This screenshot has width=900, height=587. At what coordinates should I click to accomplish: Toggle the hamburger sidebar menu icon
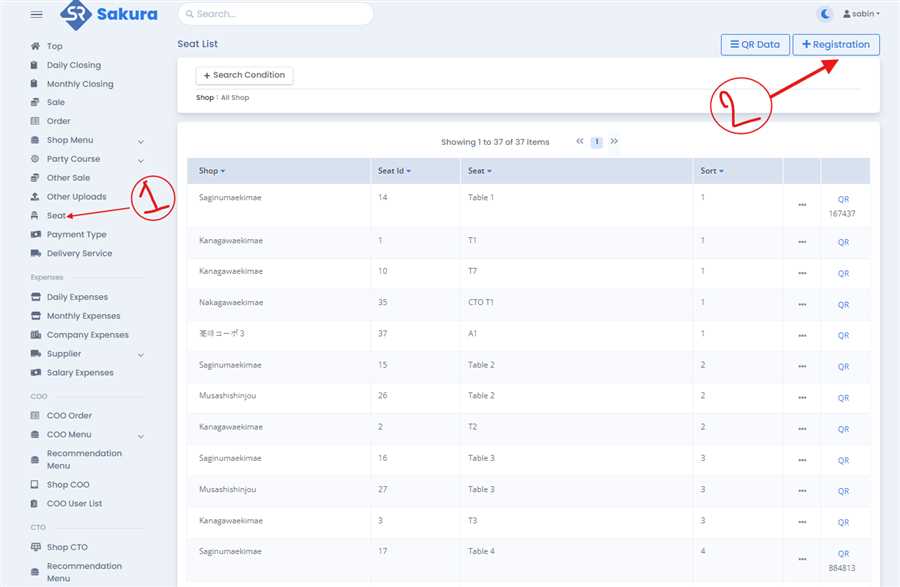[x=37, y=15]
